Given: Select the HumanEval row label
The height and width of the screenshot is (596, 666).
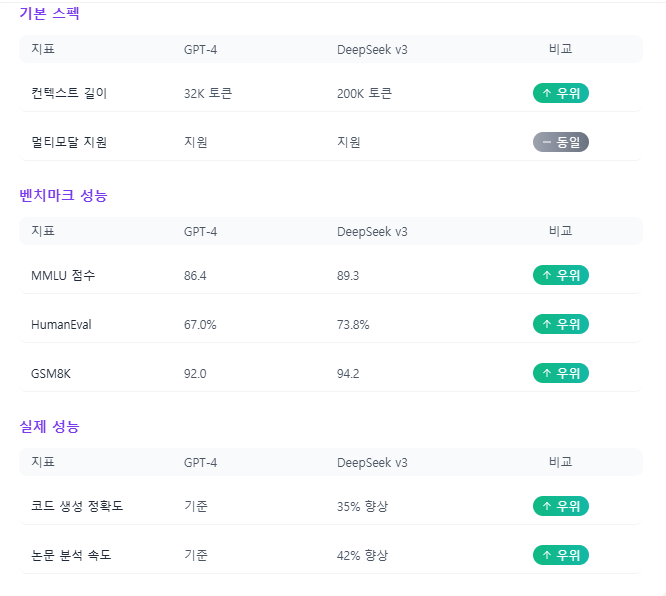Looking at the screenshot, I should [x=61, y=325].
